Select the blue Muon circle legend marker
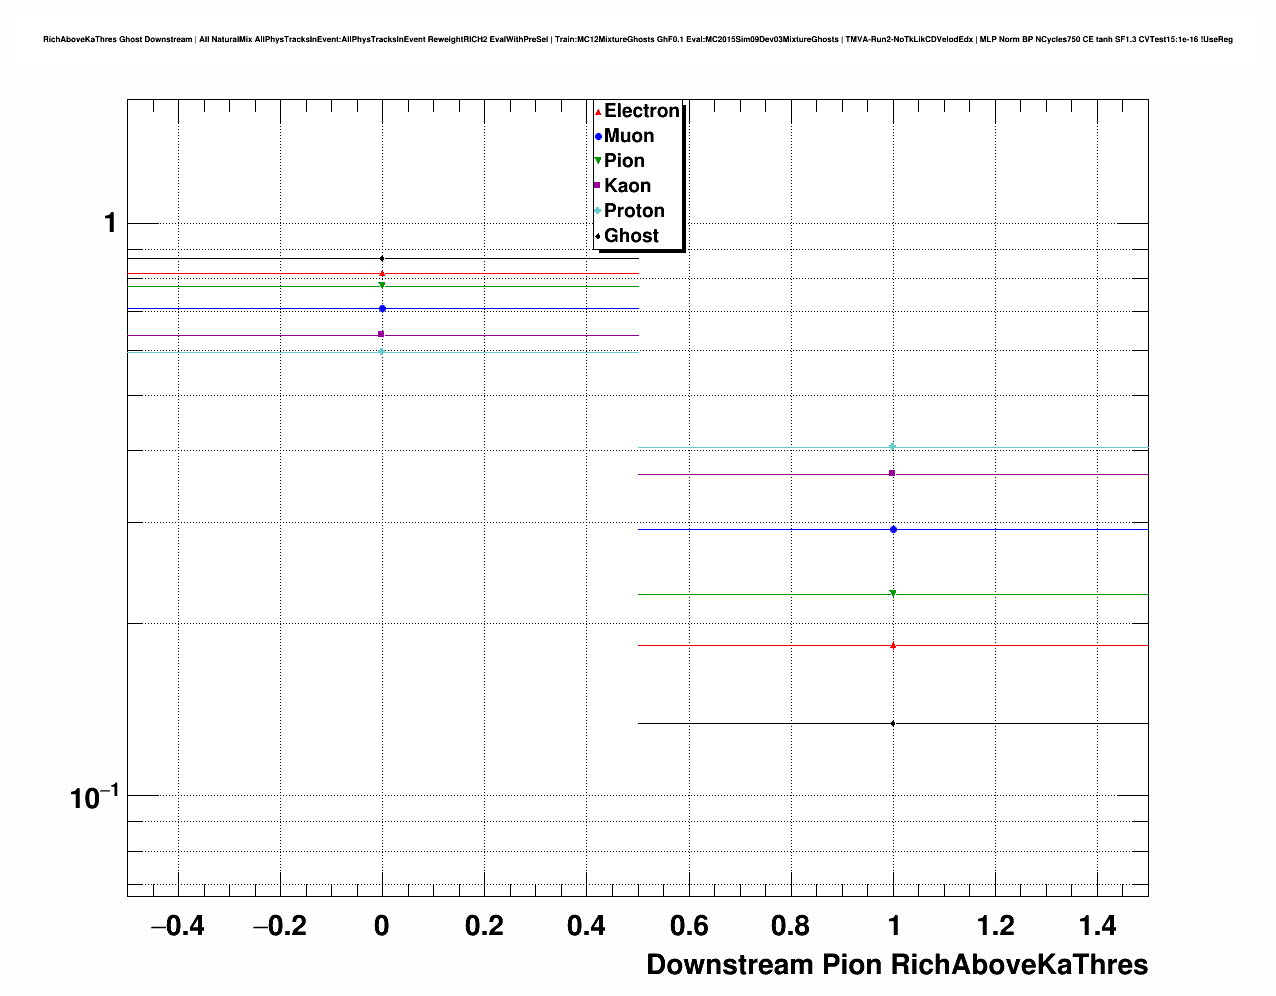The height and width of the screenshot is (996, 1276). (598, 136)
